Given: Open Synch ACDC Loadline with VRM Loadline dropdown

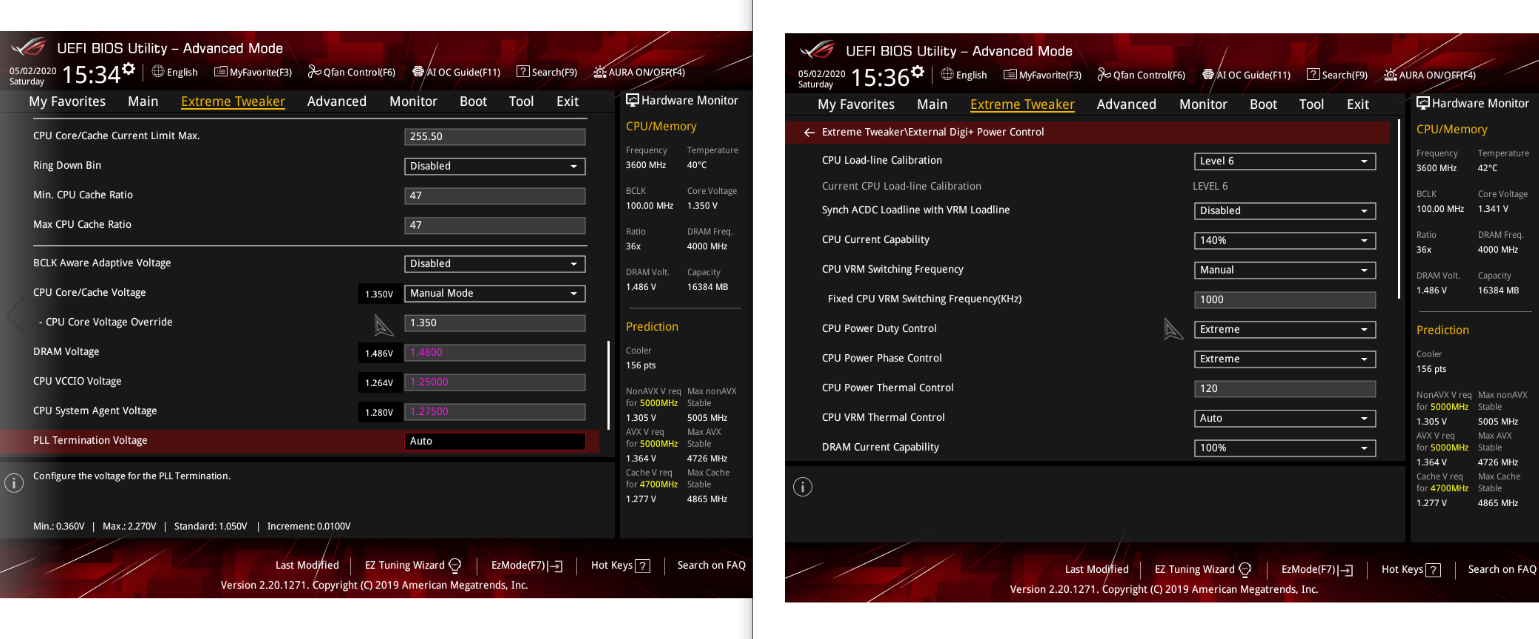Looking at the screenshot, I should coord(1285,211).
